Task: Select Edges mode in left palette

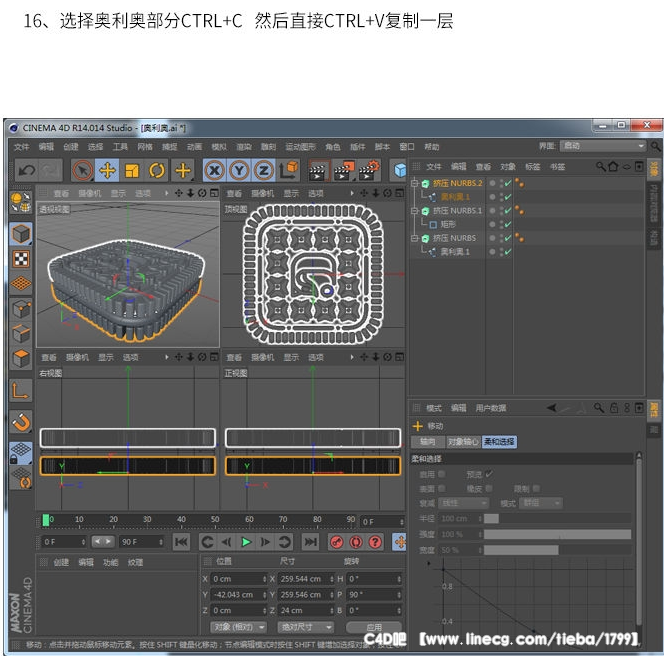Action: tap(21, 334)
